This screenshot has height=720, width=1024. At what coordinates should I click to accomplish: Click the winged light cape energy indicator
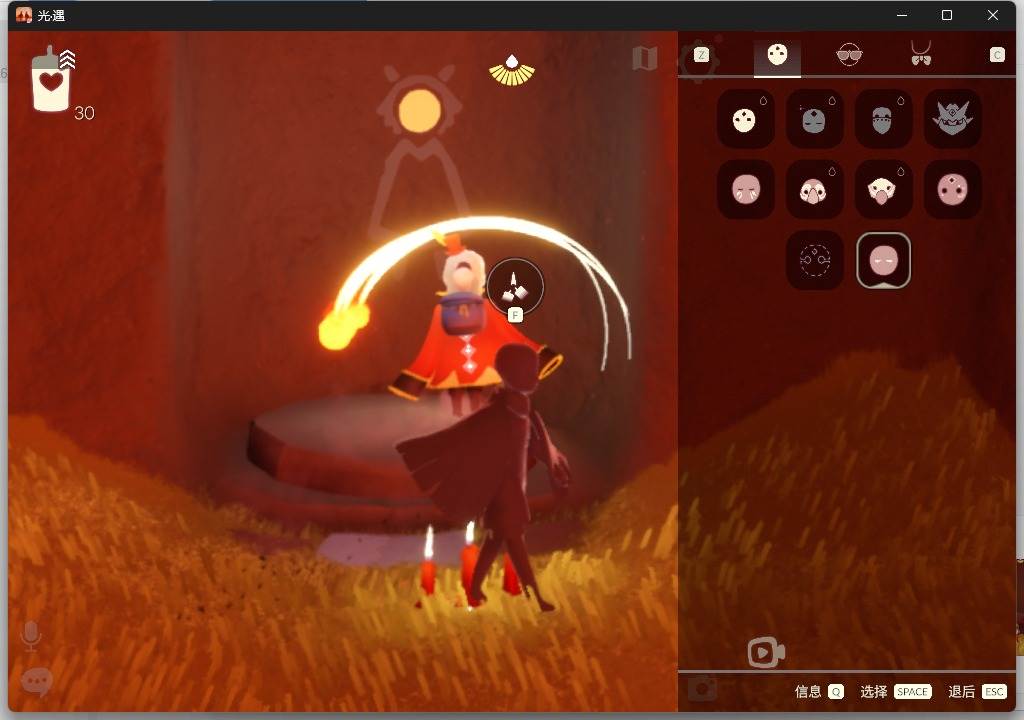coord(512,71)
